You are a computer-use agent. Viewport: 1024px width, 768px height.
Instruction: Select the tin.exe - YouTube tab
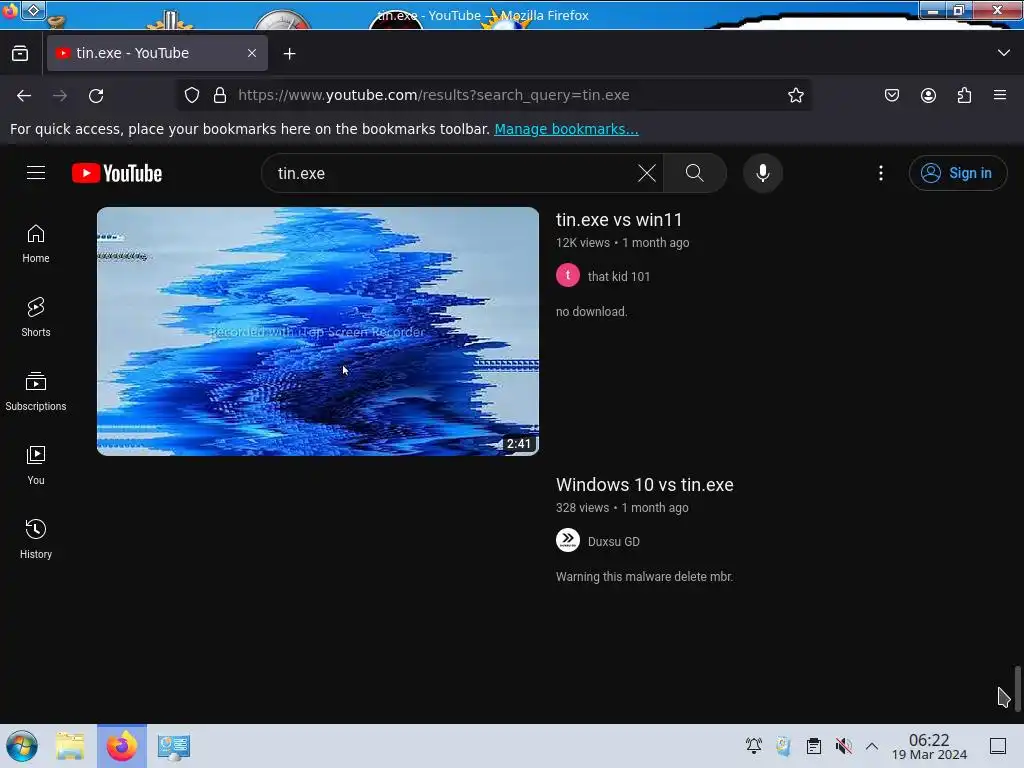tap(157, 53)
